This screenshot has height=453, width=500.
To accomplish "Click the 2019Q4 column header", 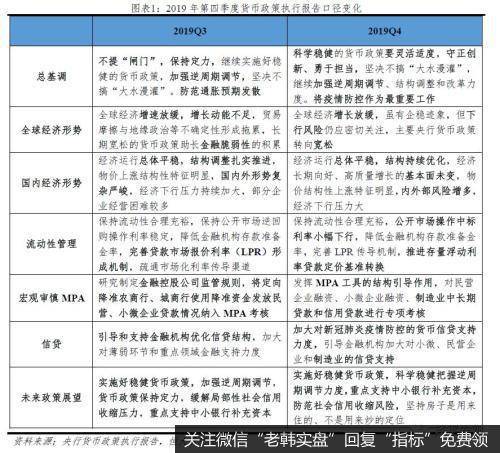I will click(x=384, y=31).
